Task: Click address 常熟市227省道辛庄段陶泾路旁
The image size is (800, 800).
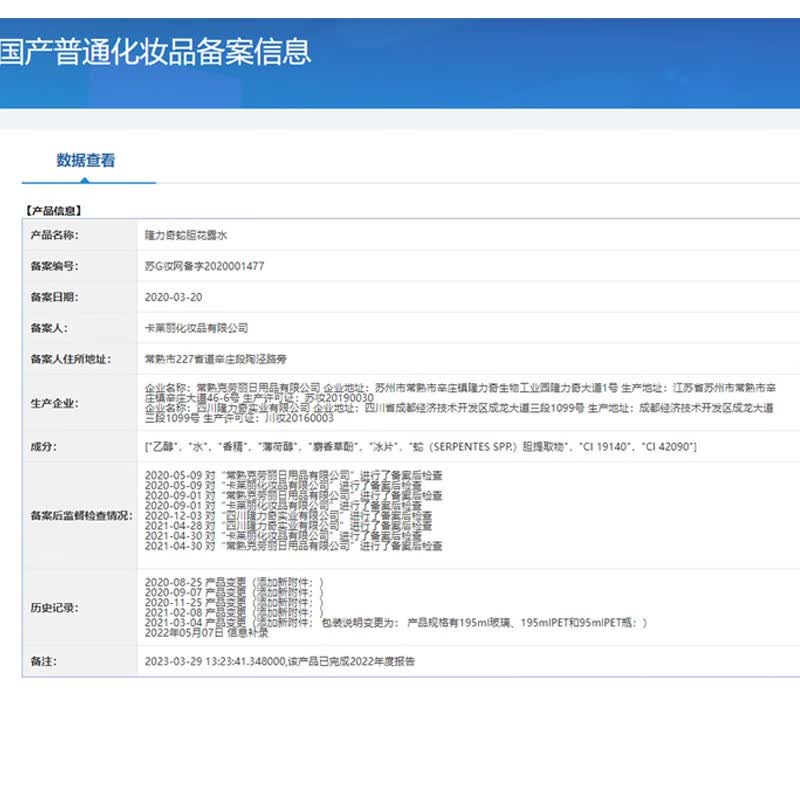Action: 216,359
